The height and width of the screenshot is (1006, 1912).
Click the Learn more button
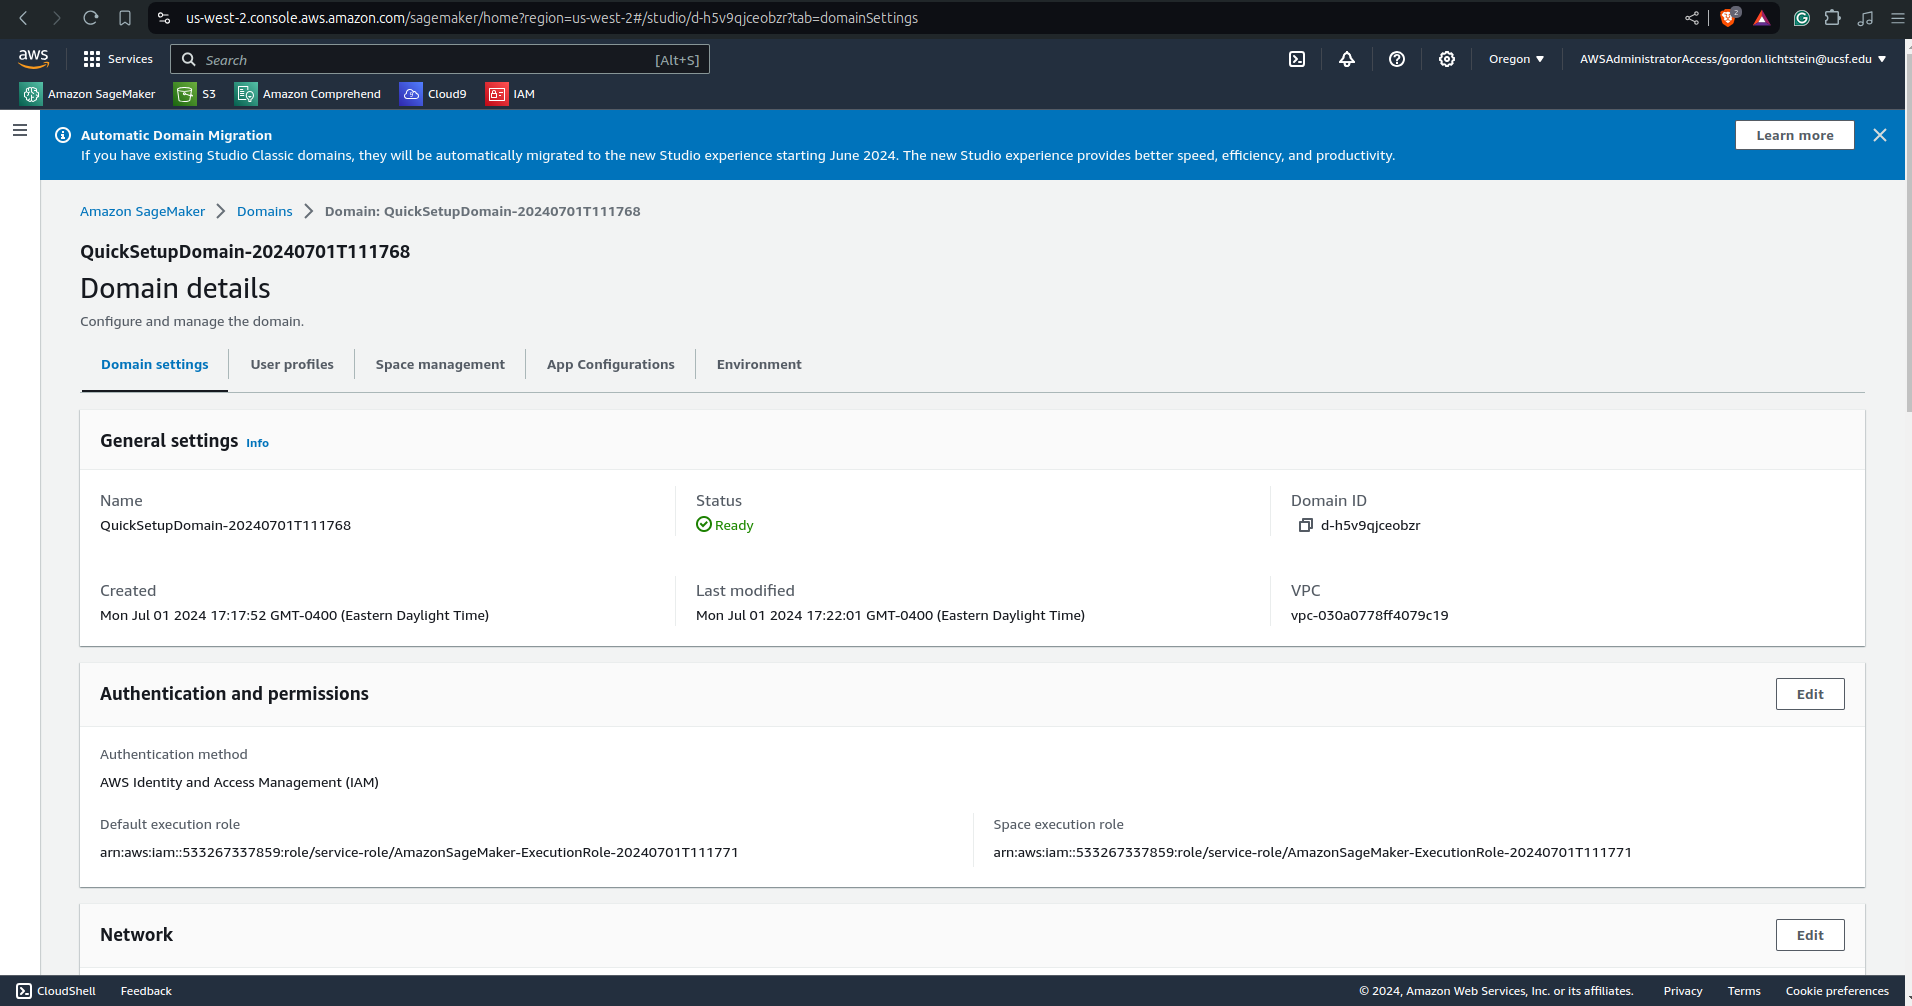(x=1795, y=135)
